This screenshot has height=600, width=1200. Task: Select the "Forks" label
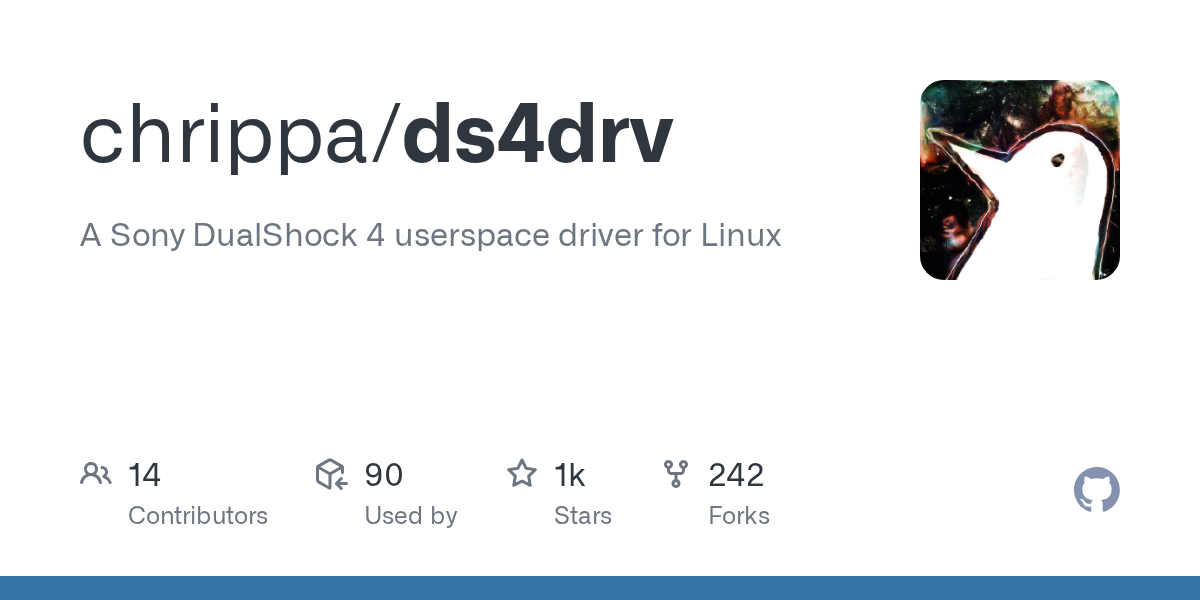click(738, 516)
